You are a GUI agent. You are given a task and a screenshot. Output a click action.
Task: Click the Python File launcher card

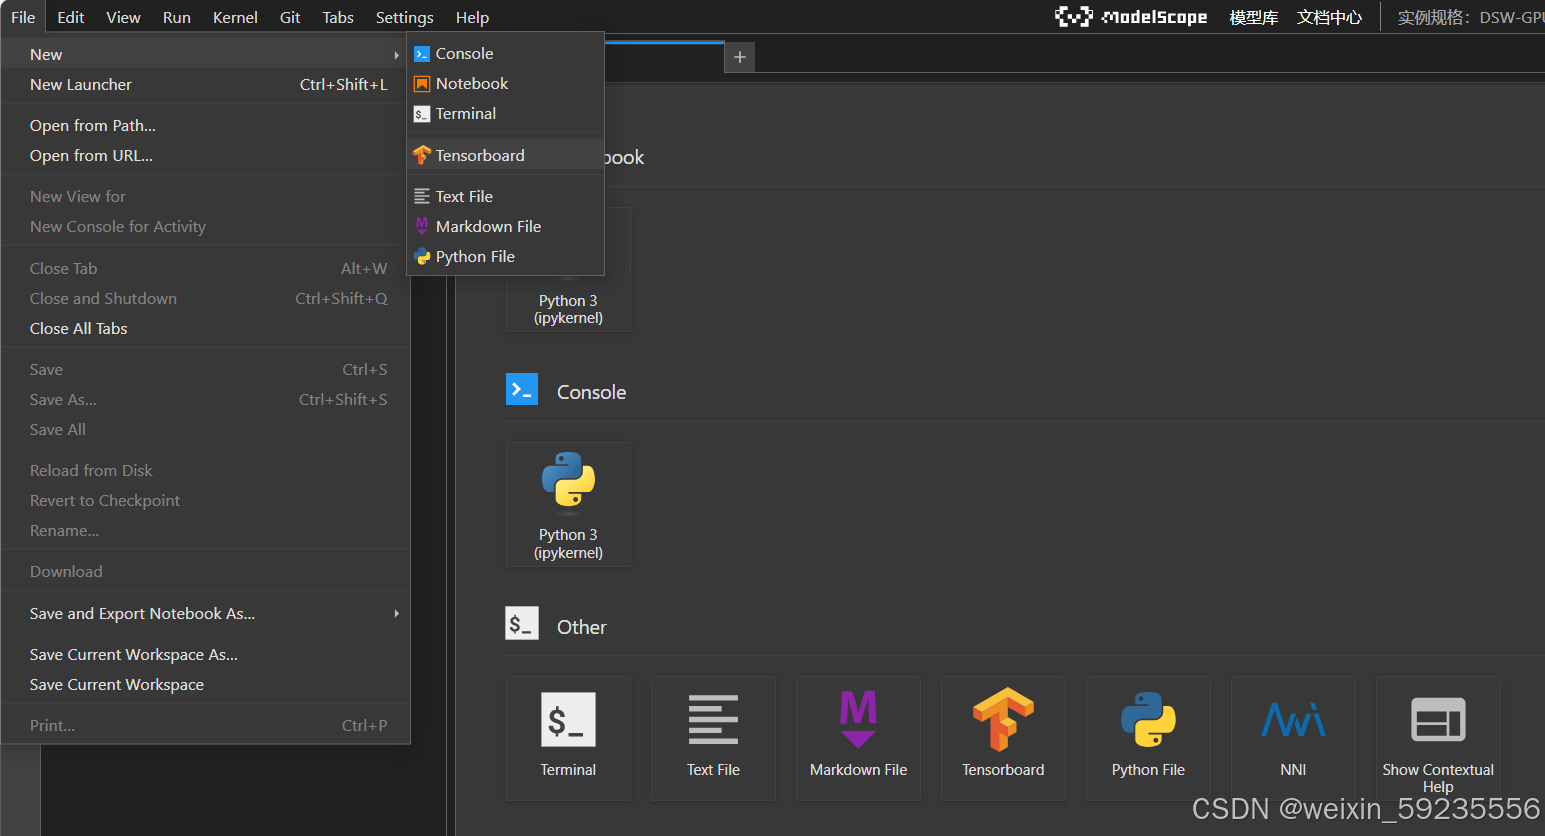coord(1148,737)
